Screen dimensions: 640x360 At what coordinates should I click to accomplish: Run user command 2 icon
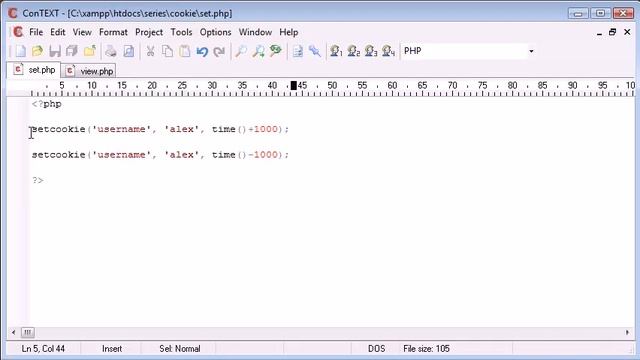coord(353,51)
